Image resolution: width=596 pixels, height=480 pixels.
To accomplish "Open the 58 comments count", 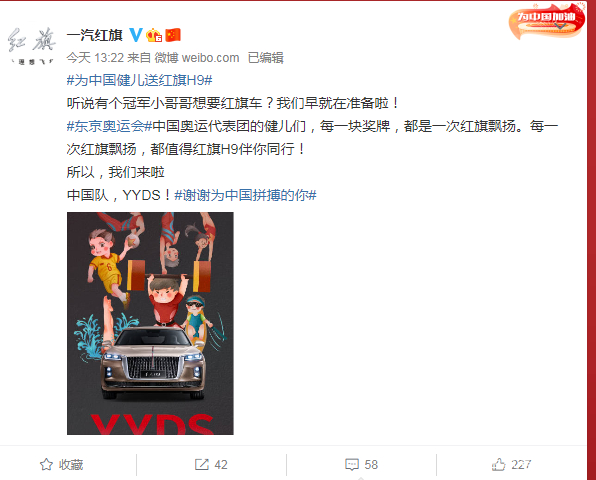I will pyautogui.click(x=371, y=464).
